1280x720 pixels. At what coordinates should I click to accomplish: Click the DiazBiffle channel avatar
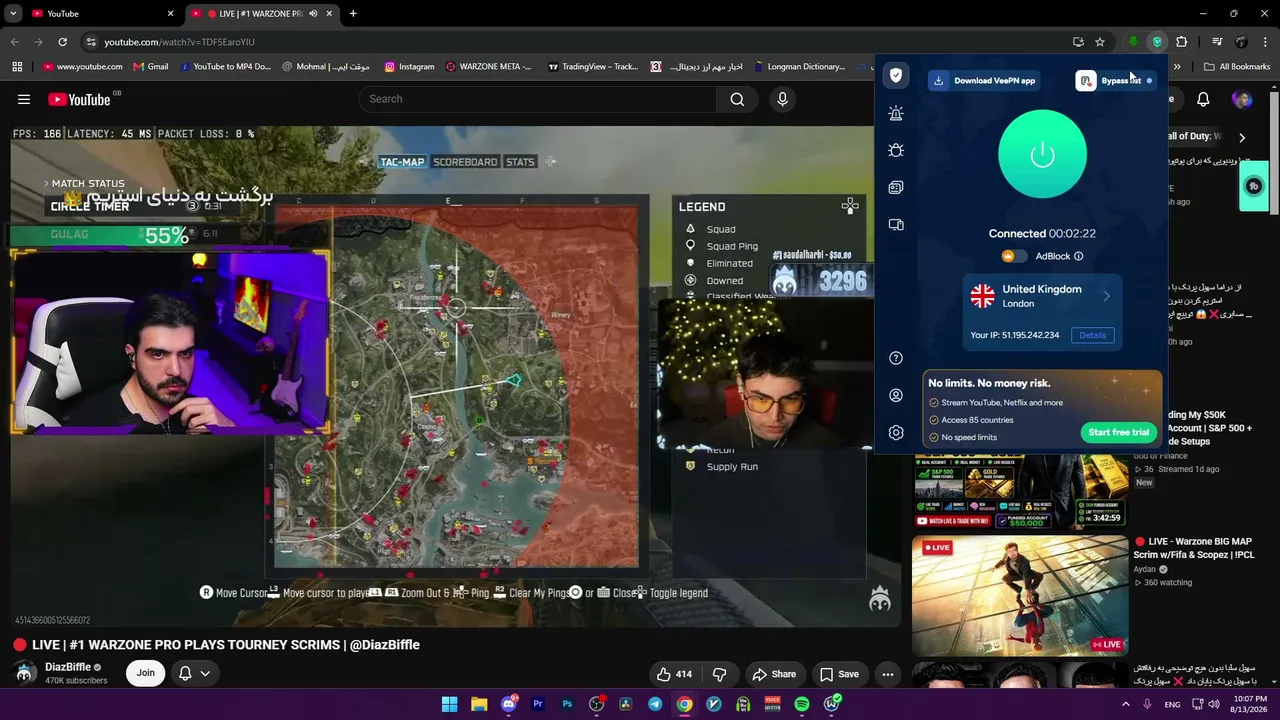[25, 673]
